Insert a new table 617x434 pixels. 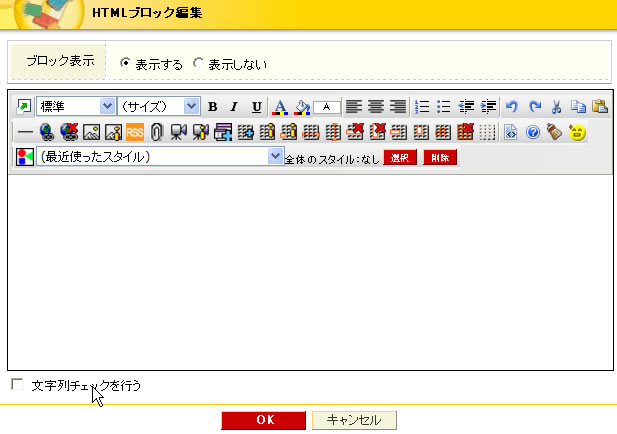tap(246, 133)
